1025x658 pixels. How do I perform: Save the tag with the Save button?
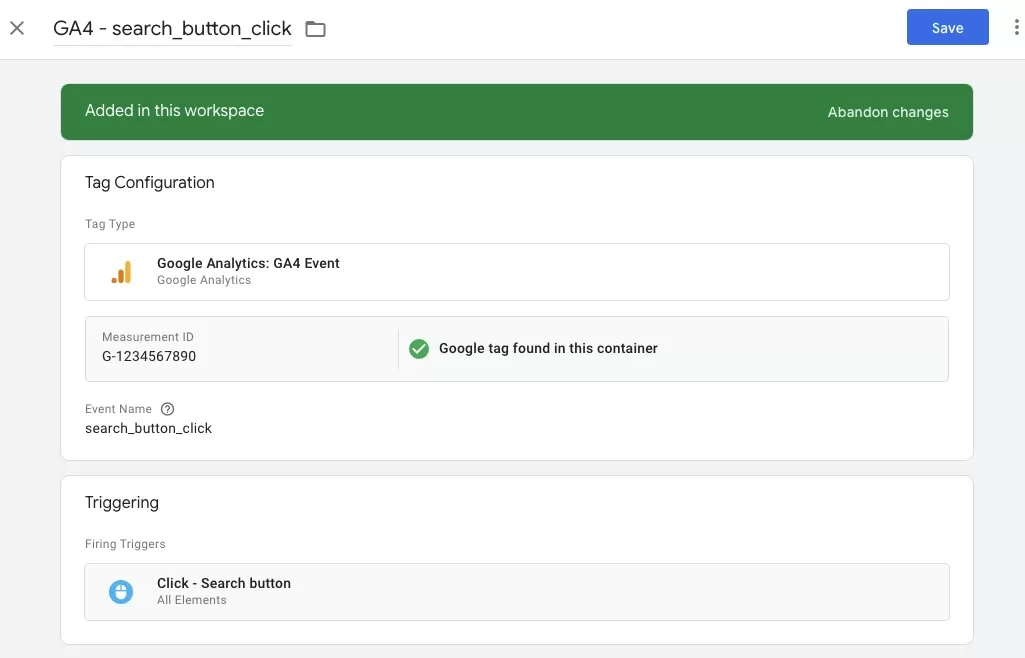pyautogui.click(x=947, y=28)
